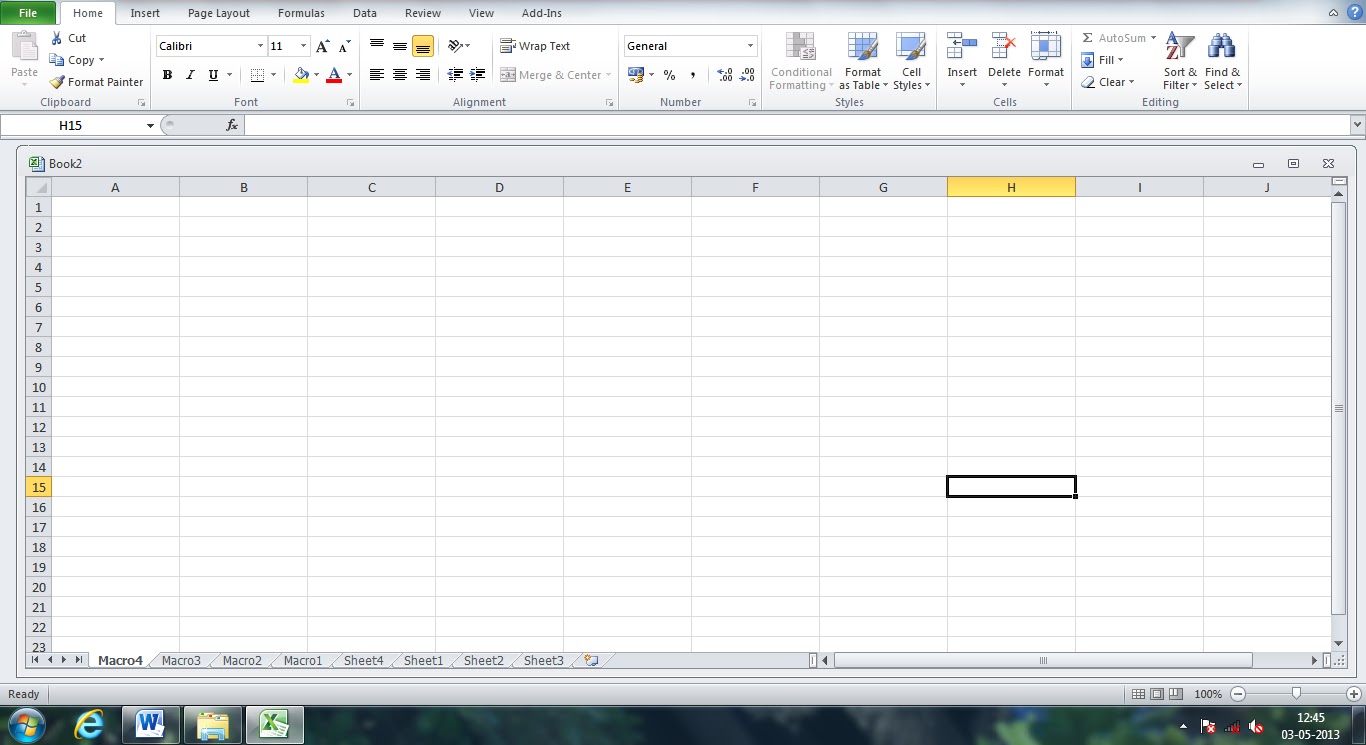Shrink font size with Shrink Font icon

344,46
